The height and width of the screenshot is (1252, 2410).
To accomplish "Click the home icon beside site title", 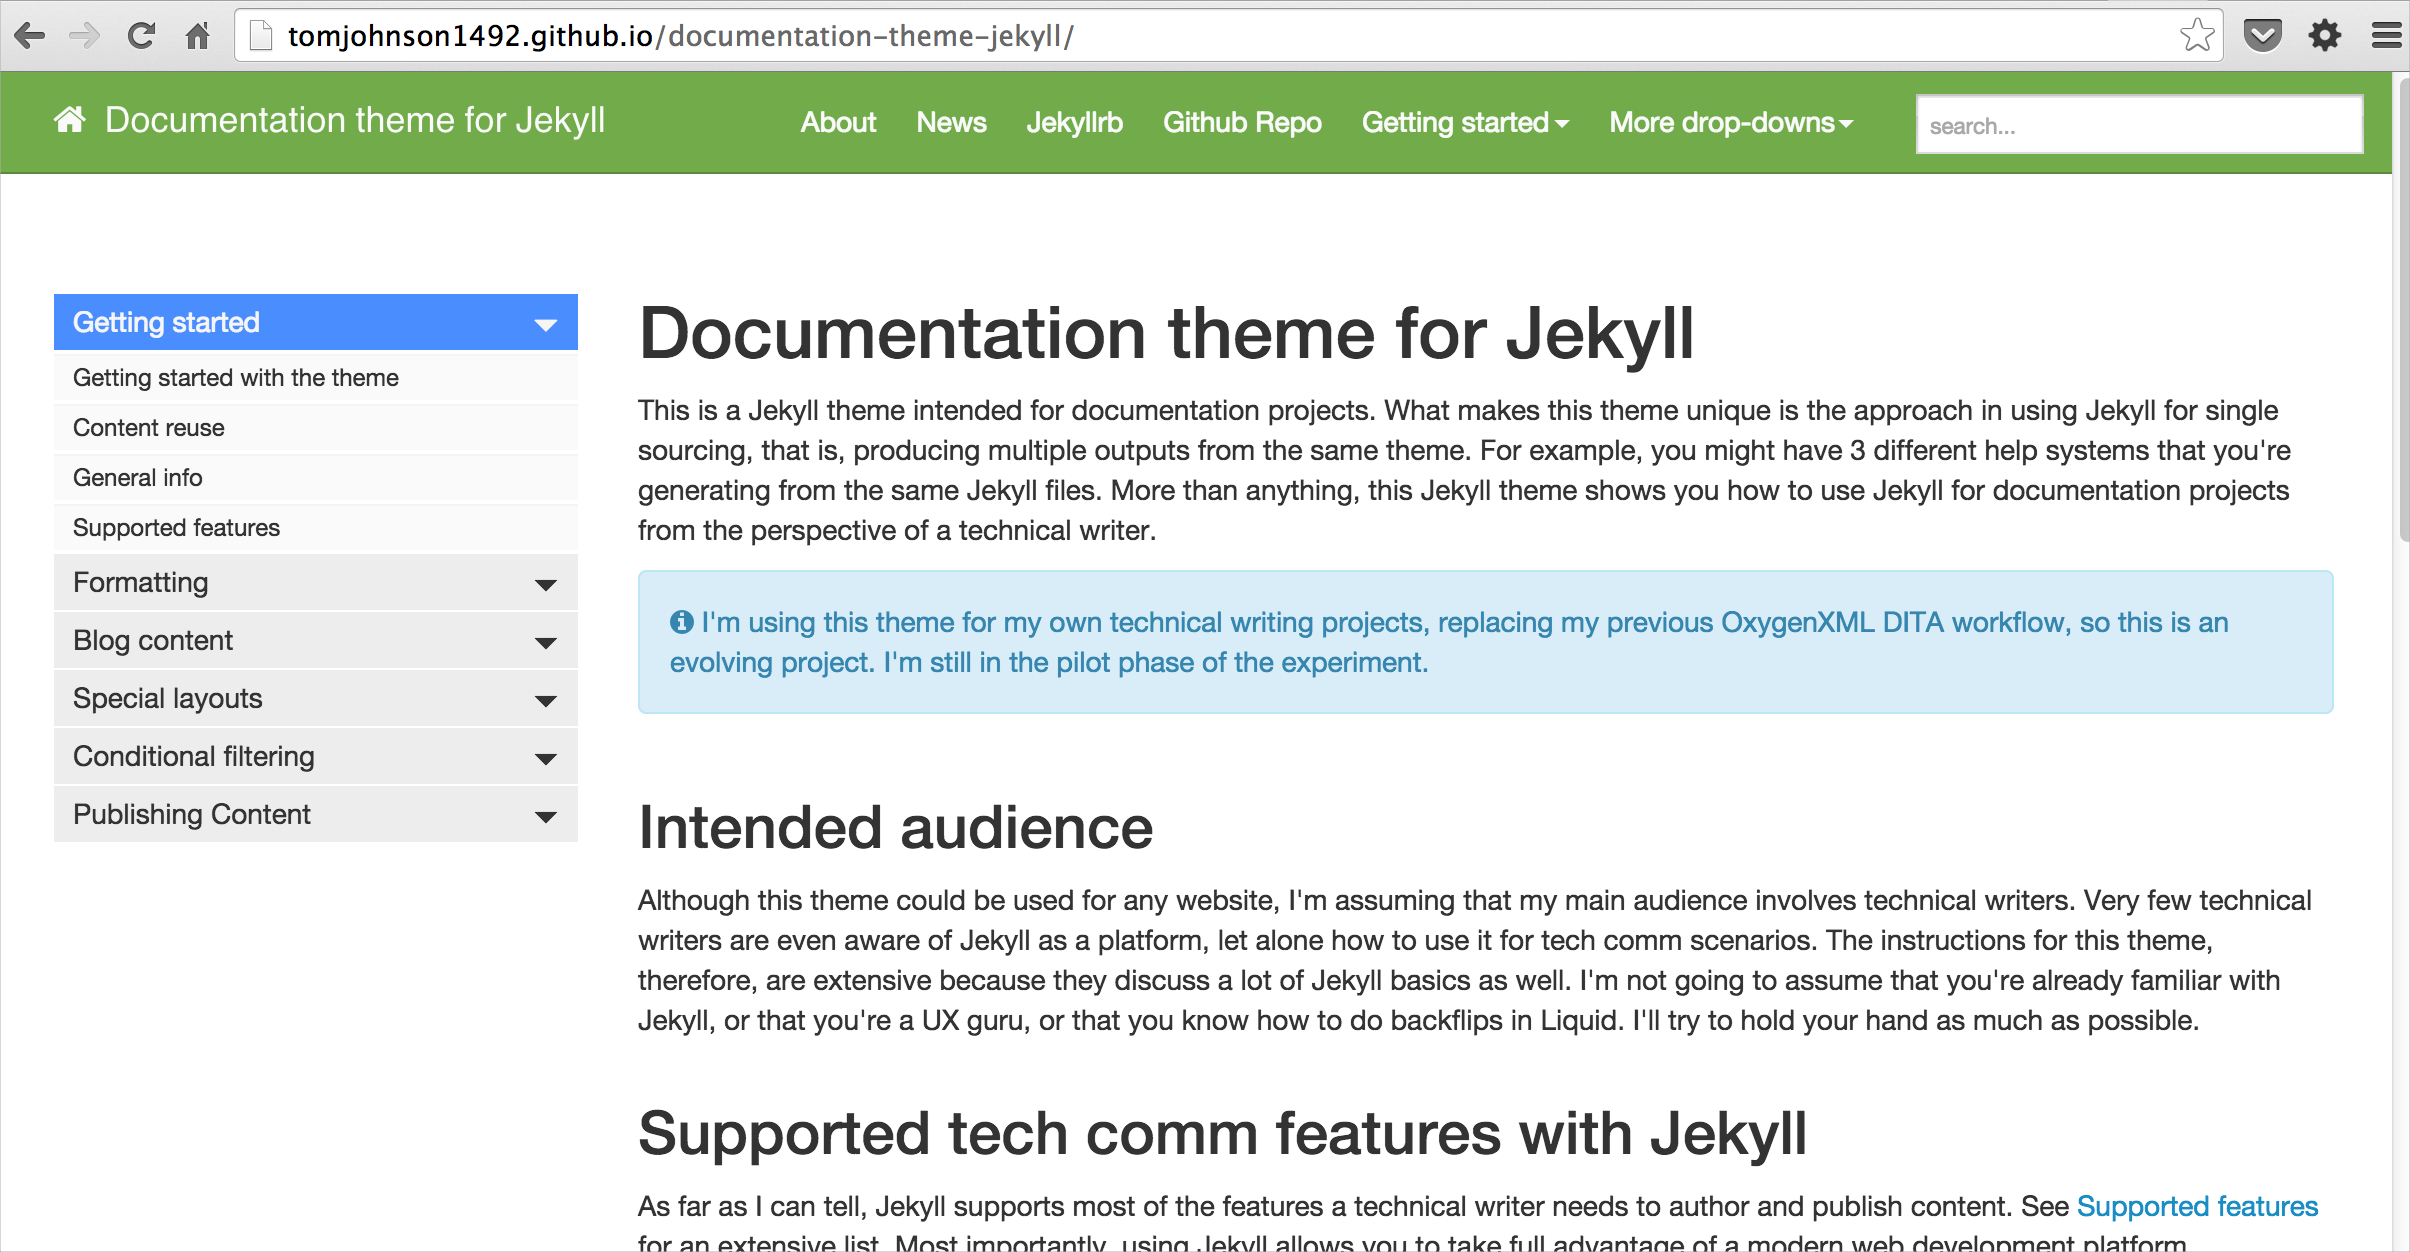I will [70, 120].
